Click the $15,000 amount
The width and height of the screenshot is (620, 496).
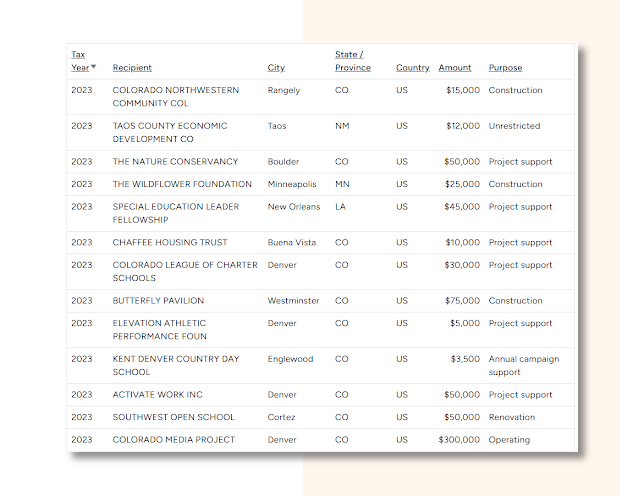(x=463, y=90)
